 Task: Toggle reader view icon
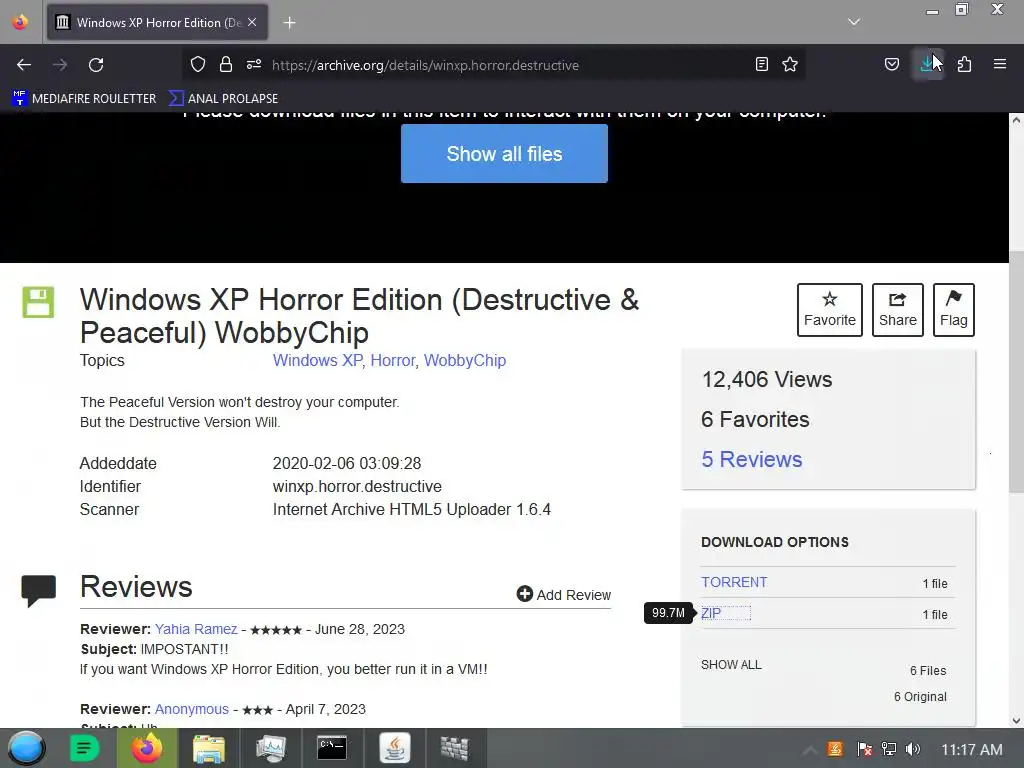761,64
